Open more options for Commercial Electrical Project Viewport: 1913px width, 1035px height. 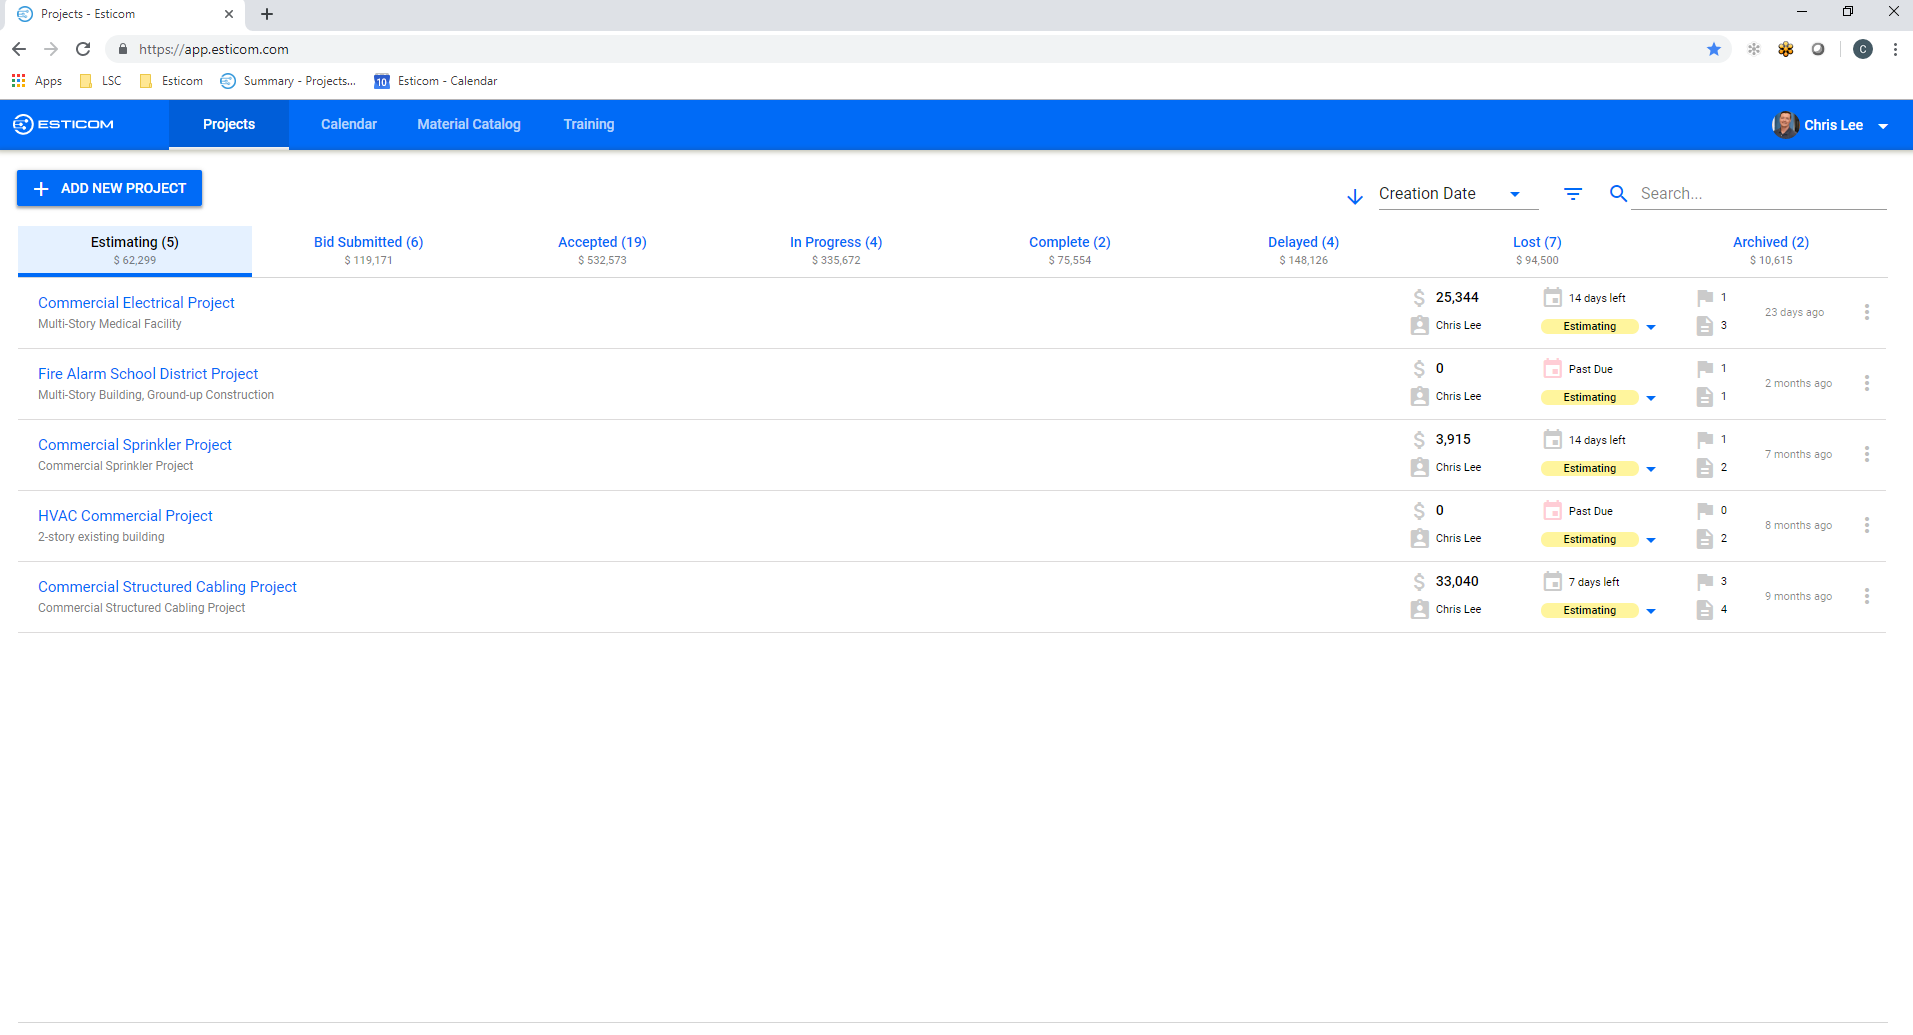[1866, 312]
